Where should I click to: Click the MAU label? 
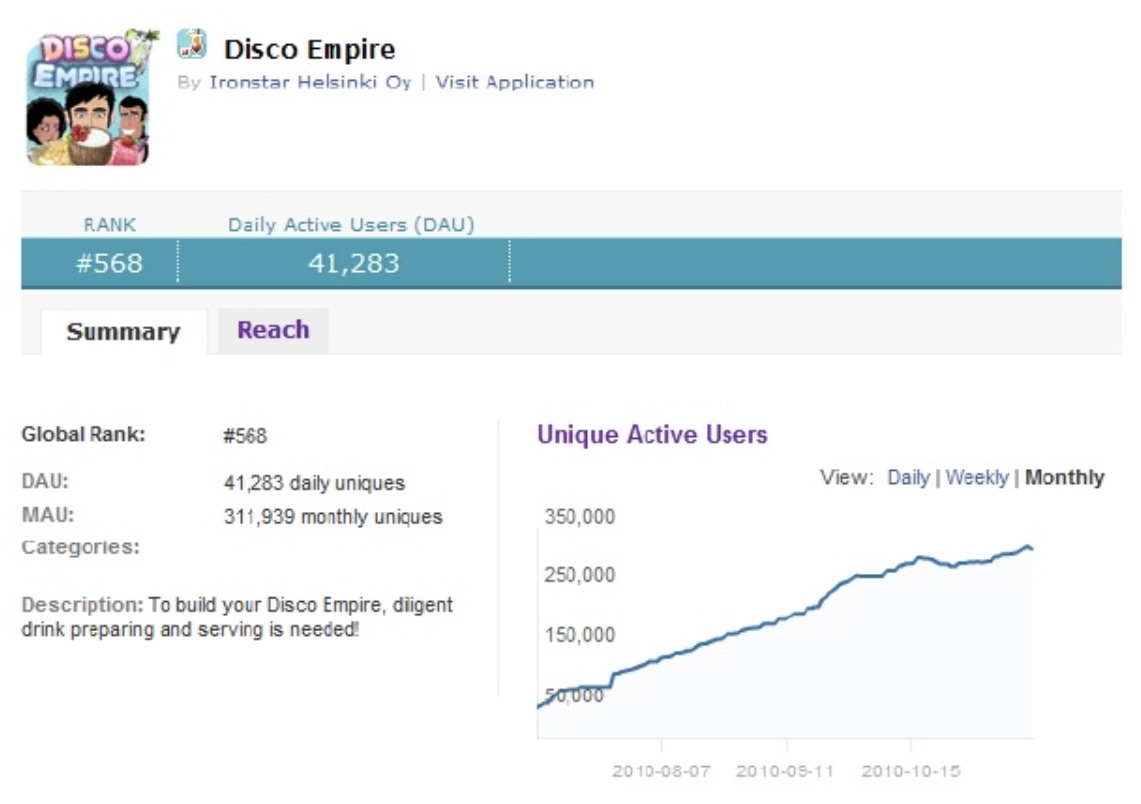(x=48, y=515)
